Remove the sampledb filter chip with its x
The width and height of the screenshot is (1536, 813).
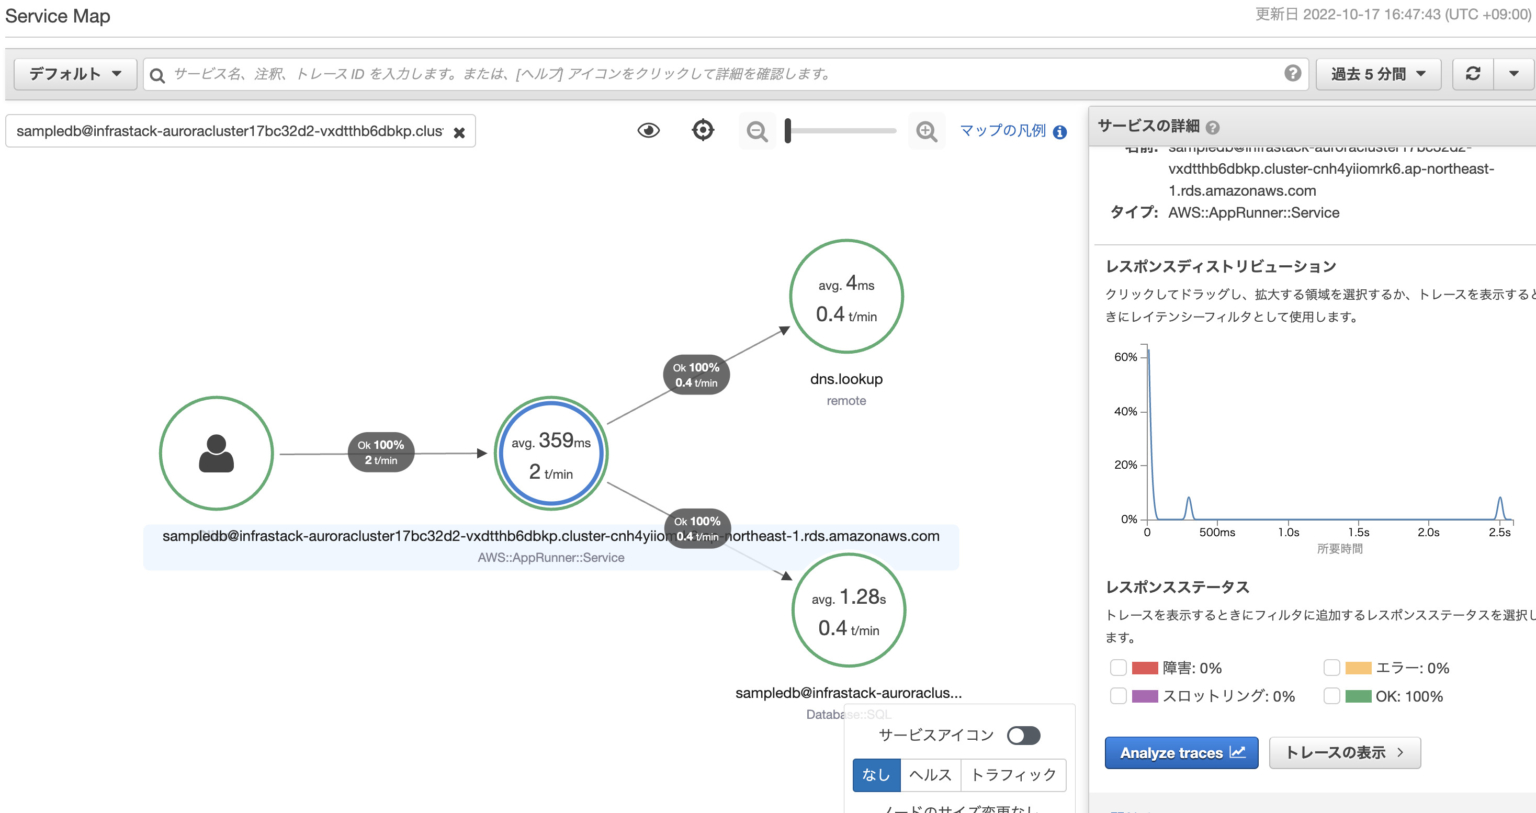point(459,130)
